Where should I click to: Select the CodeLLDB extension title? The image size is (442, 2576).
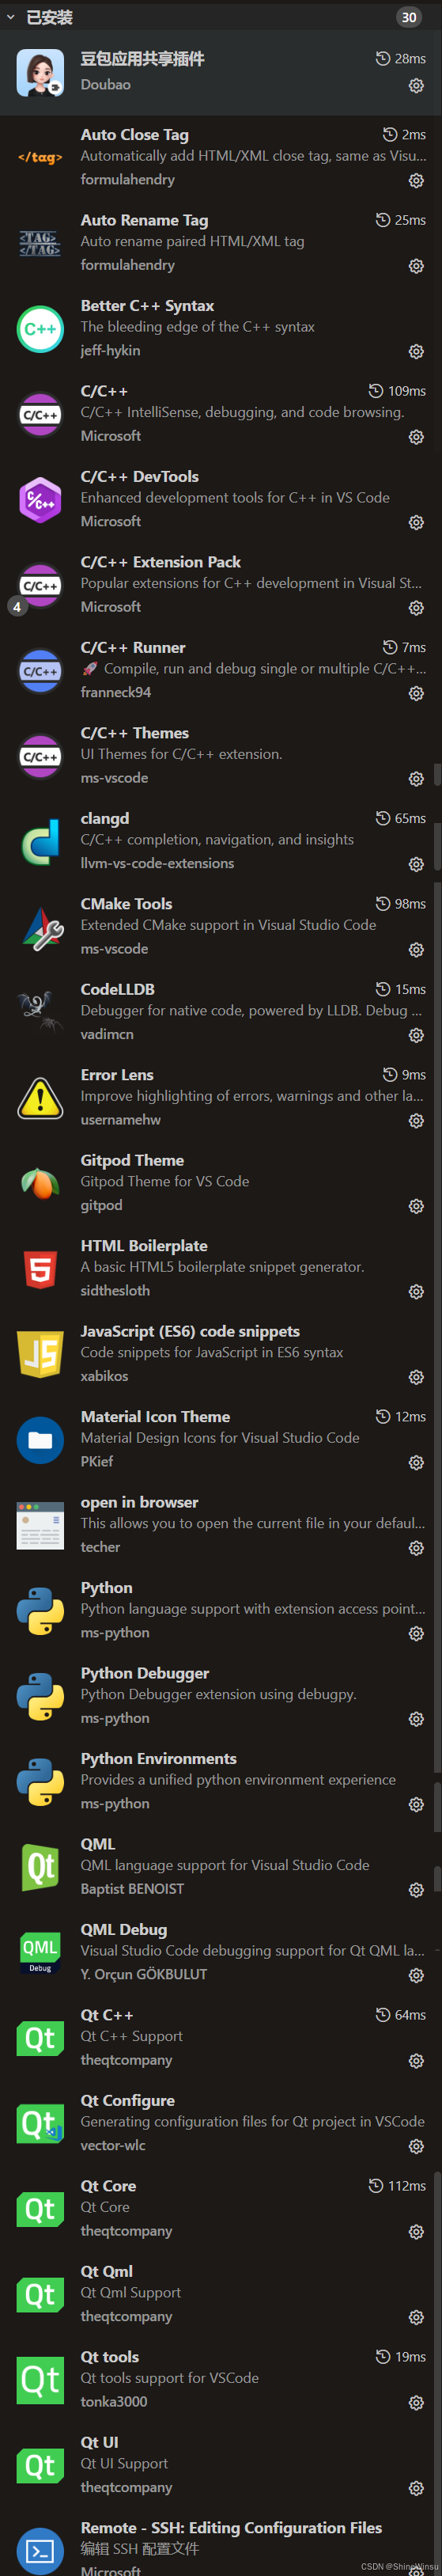[x=117, y=989]
